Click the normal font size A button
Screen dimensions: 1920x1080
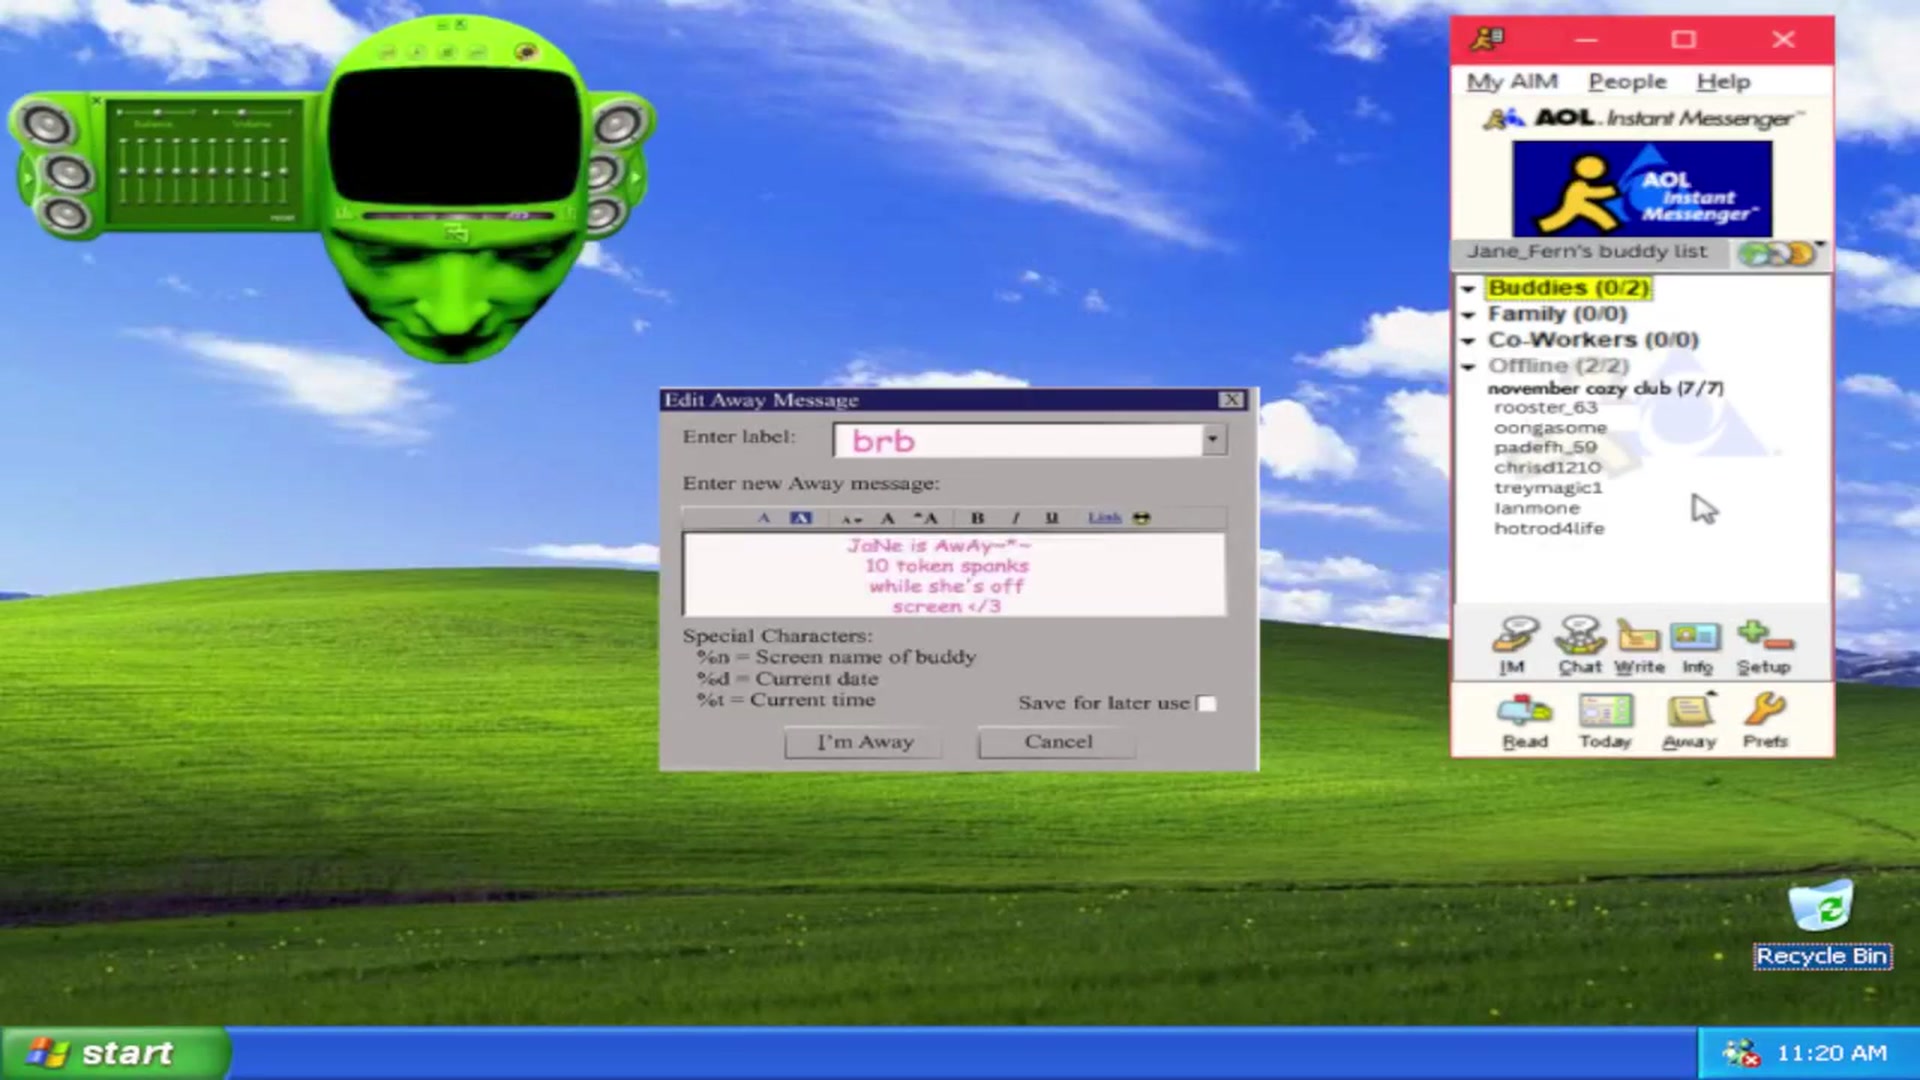click(887, 517)
